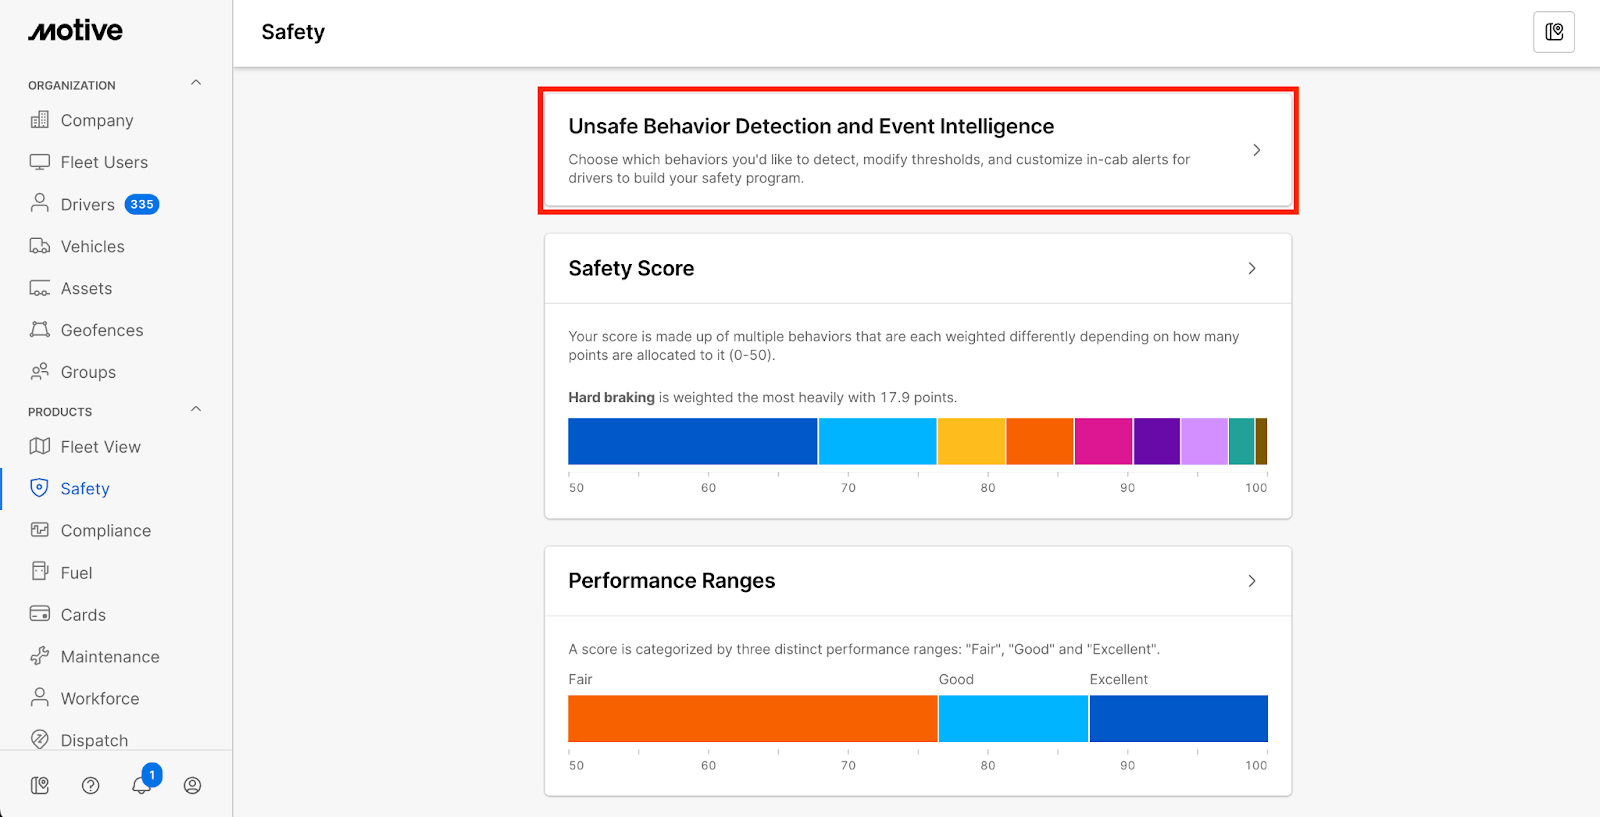Open the Safety Score settings chevron
1600x817 pixels.
(x=1252, y=268)
